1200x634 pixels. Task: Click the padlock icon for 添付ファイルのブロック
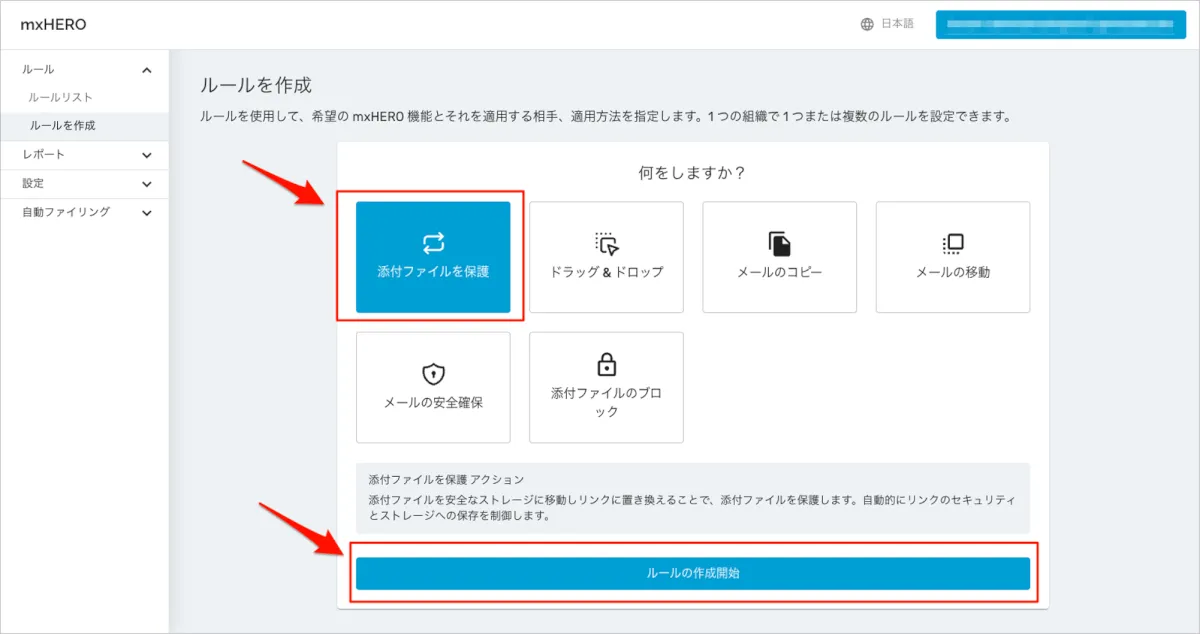[606, 363]
